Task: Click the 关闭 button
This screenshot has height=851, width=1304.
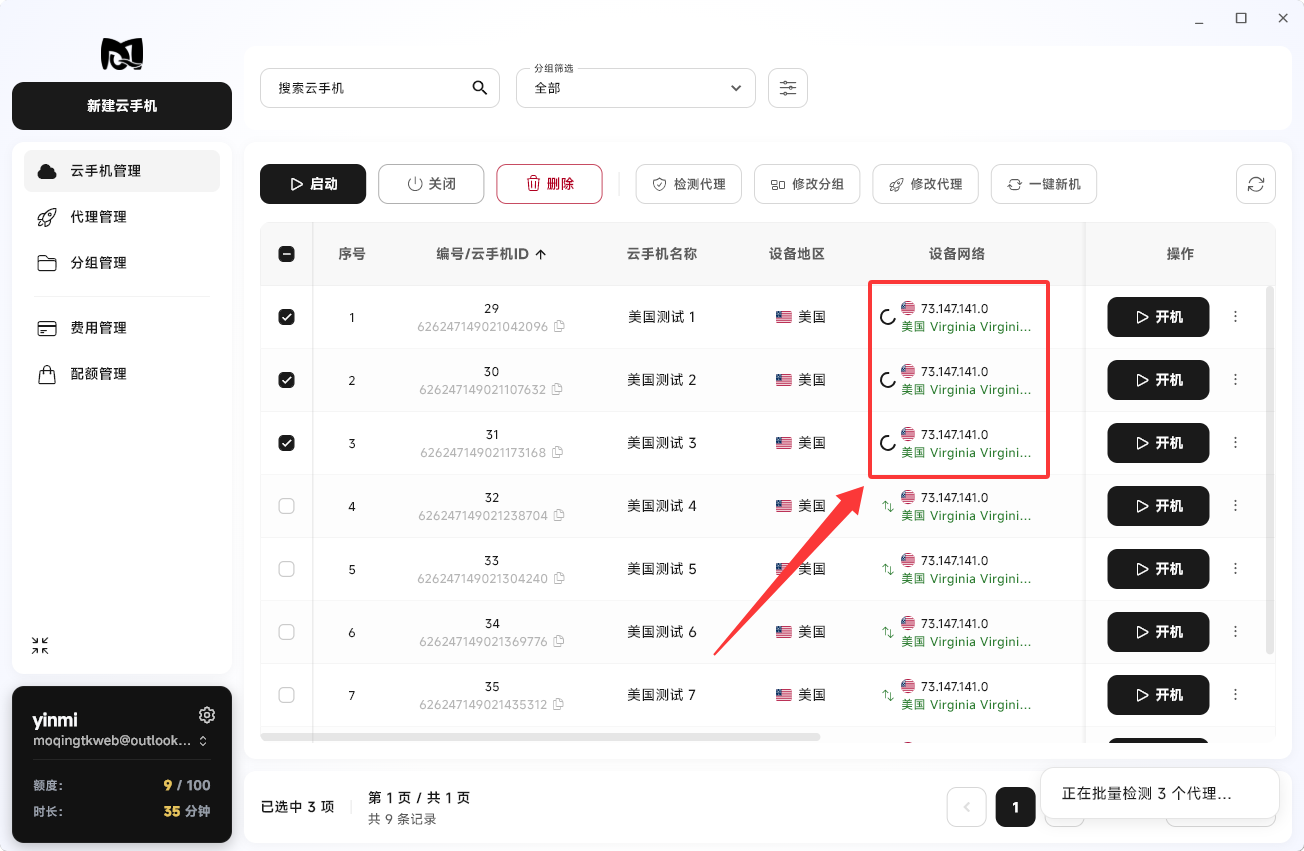Action: click(x=431, y=184)
